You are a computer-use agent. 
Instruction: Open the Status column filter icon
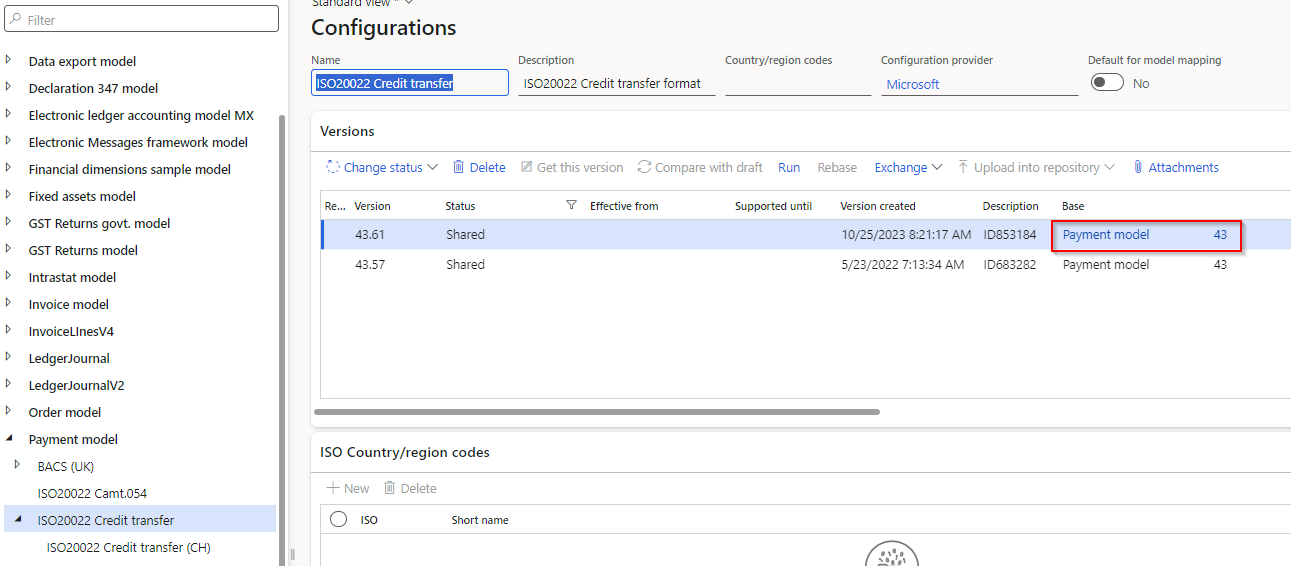pos(571,205)
